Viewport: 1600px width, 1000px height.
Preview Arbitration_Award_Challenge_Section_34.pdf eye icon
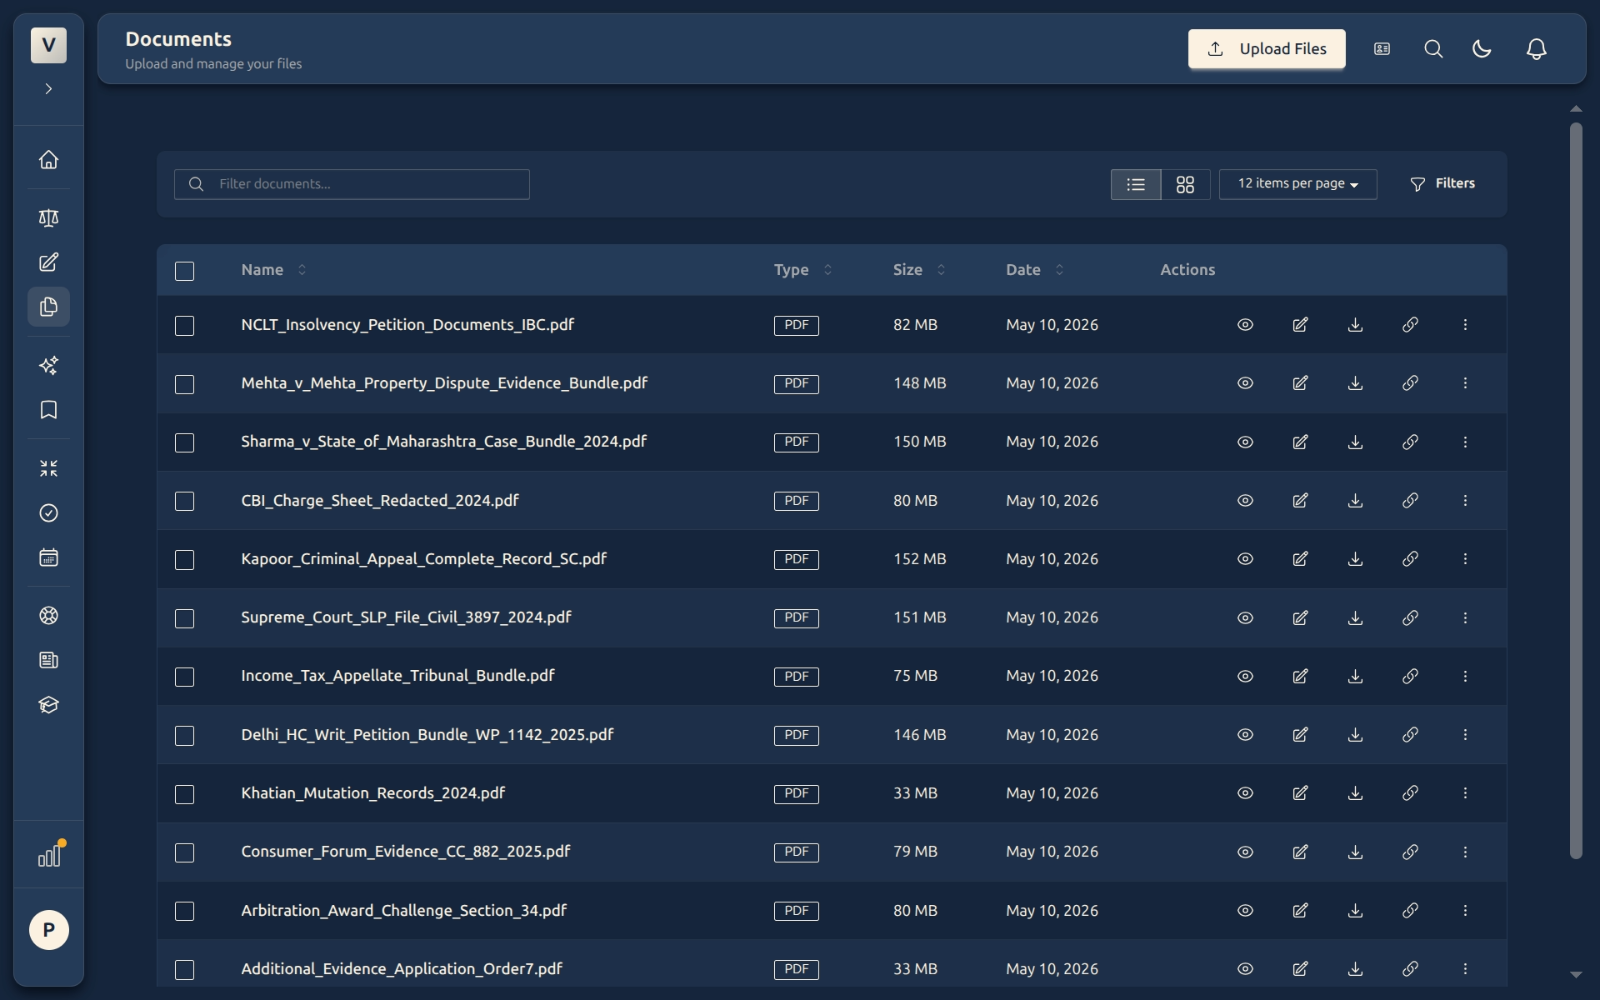coord(1245,911)
